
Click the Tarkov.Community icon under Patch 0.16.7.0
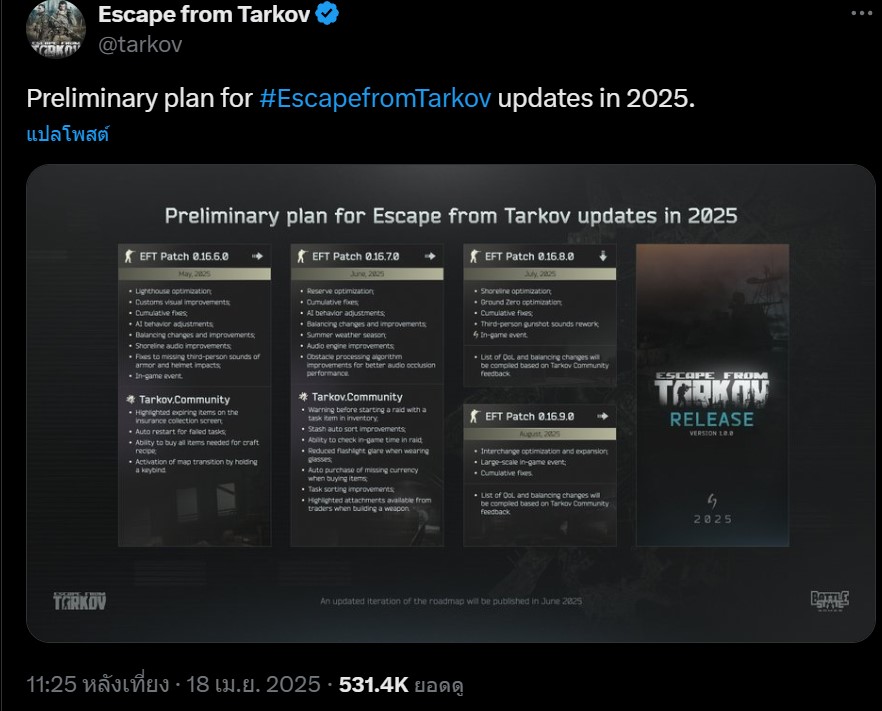point(303,397)
